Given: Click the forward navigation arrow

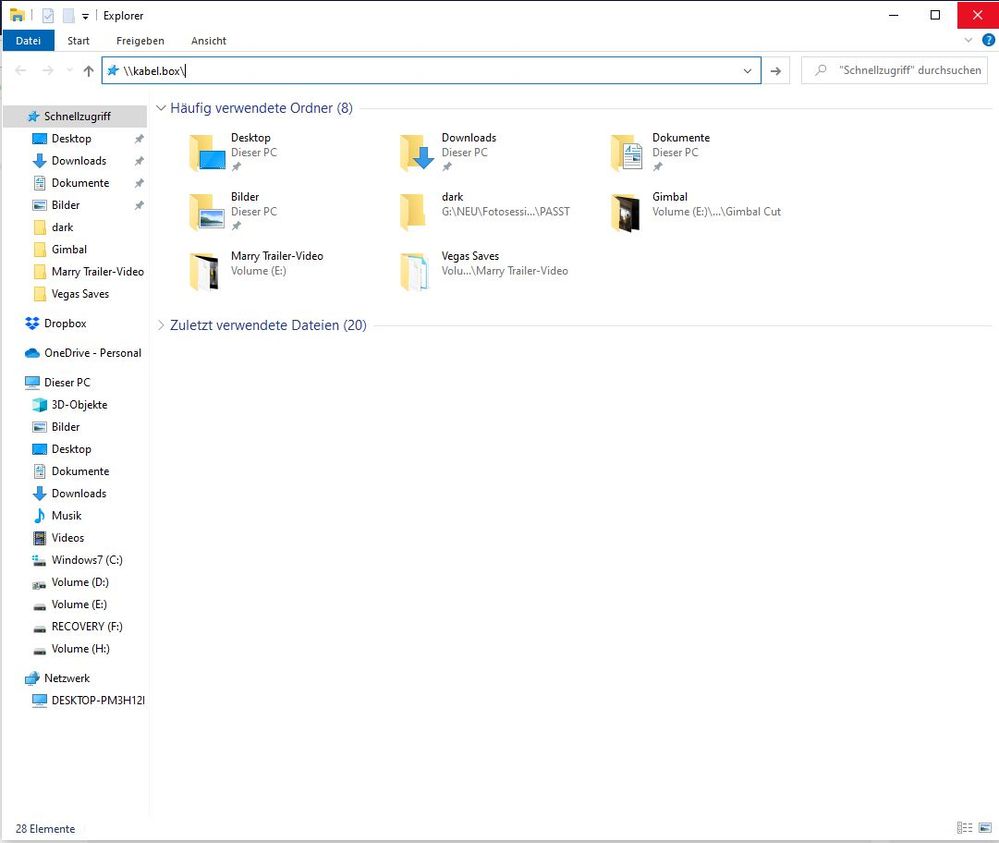Looking at the screenshot, I should coord(48,71).
